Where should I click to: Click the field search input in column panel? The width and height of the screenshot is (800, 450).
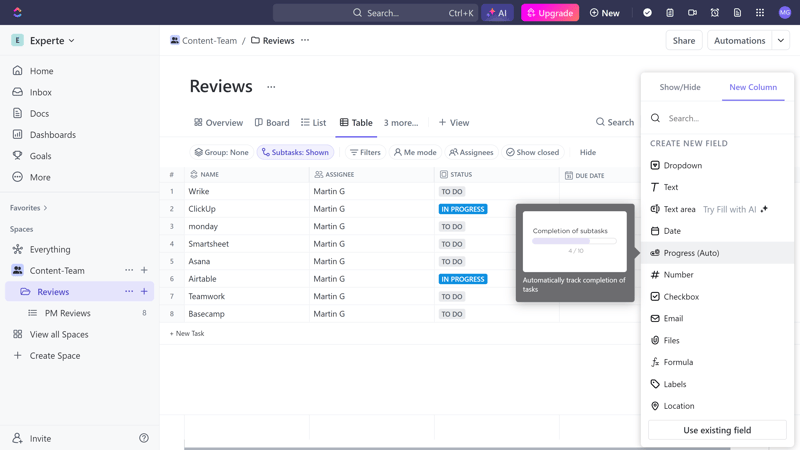pyautogui.click(x=717, y=118)
